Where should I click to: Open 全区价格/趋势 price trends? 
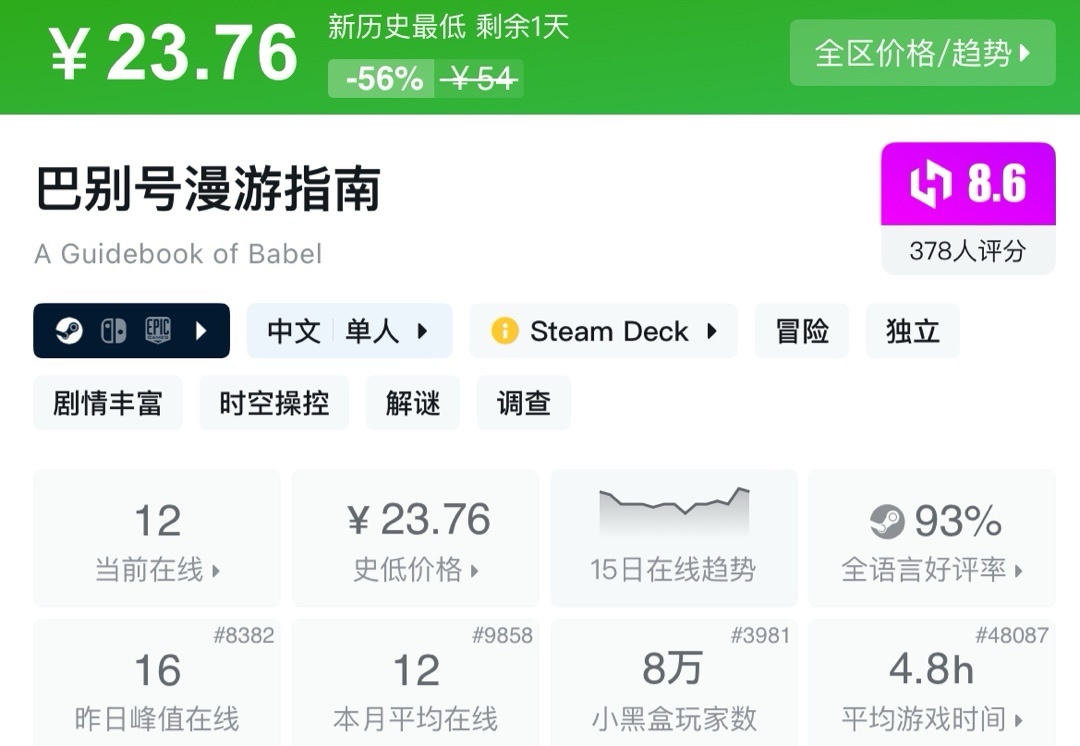click(922, 53)
